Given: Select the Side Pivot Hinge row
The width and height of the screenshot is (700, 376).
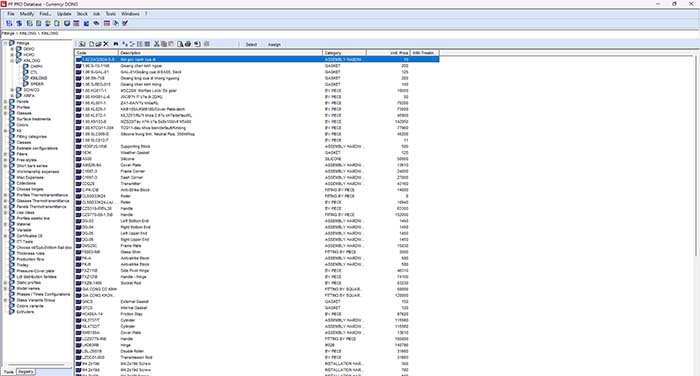Looking at the screenshot, I should (257, 271).
